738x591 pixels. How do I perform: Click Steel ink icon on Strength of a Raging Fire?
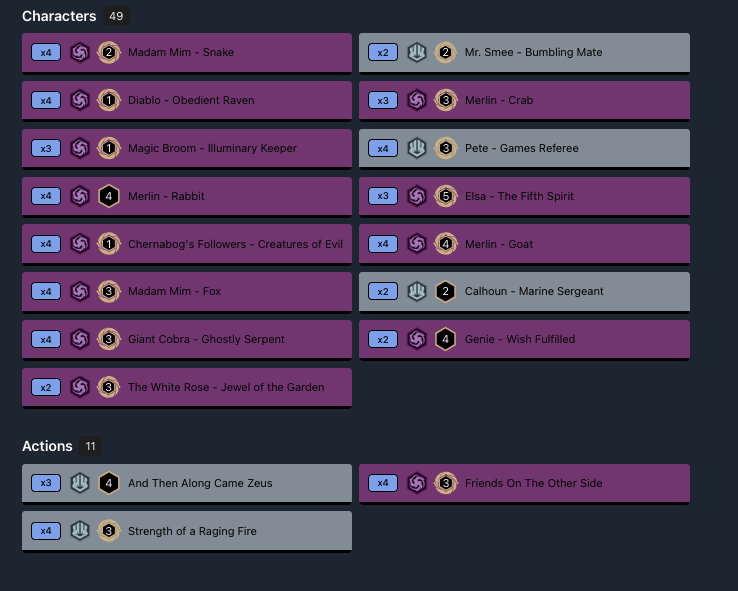(80, 531)
